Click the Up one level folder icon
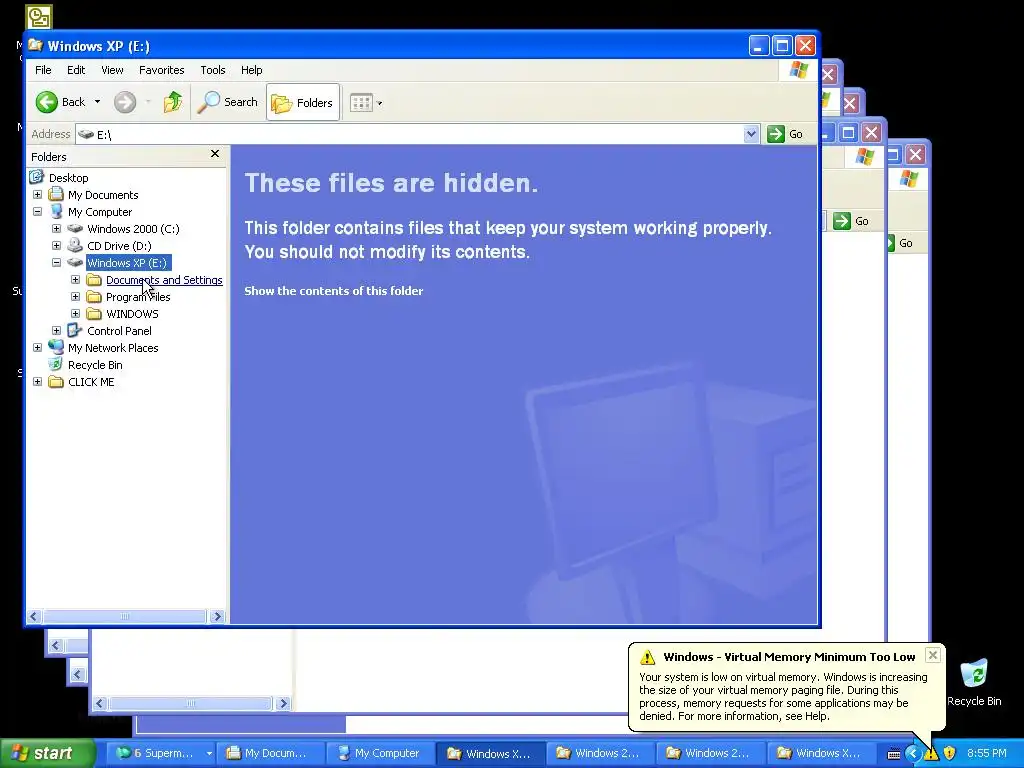This screenshot has width=1024, height=768. [172, 102]
